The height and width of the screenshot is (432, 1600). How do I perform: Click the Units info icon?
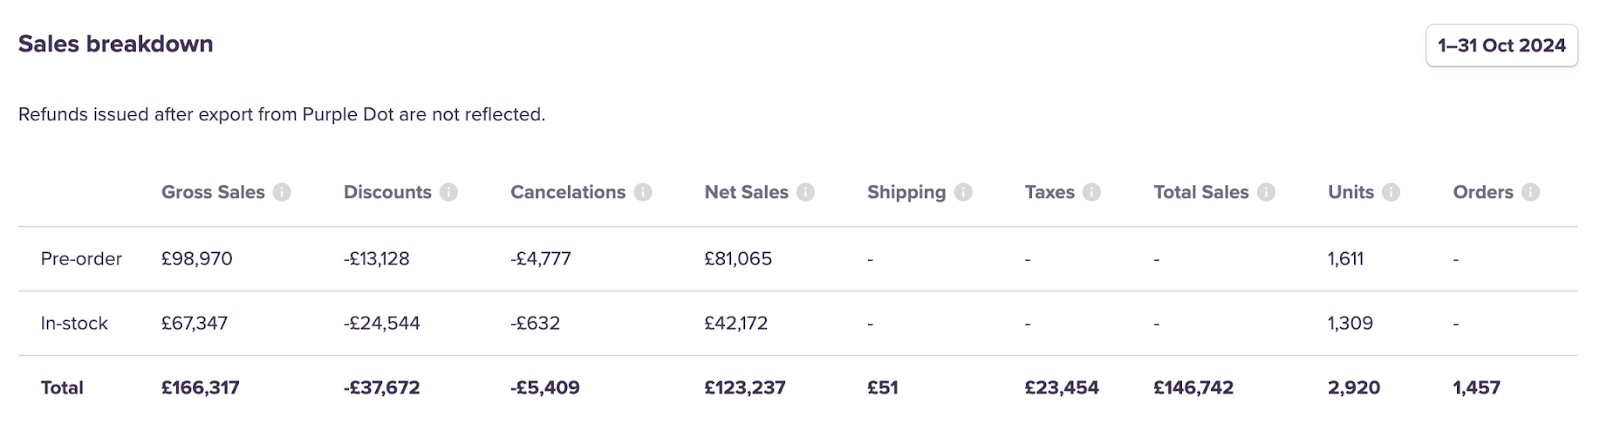coord(1391,192)
